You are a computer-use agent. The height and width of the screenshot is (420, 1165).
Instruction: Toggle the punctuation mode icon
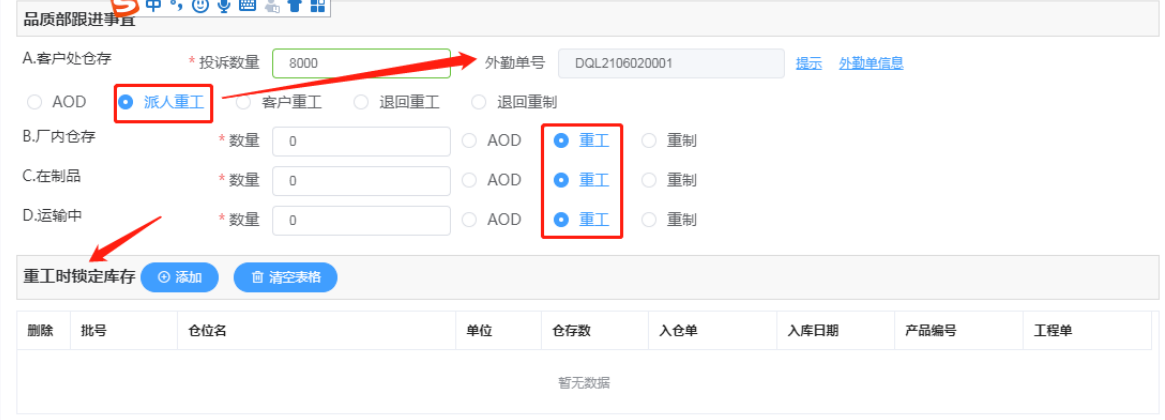176,5
